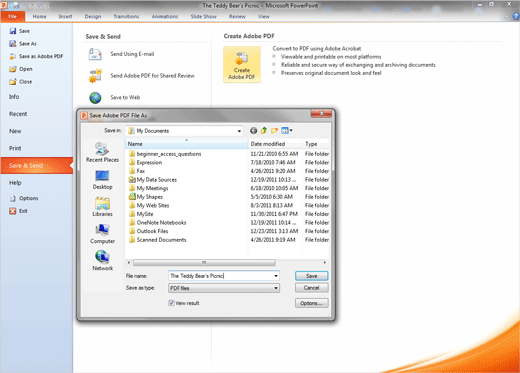Click the horizontal scrollbar in file list
Viewport: 520px width, 373px height.
coord(204,263)
